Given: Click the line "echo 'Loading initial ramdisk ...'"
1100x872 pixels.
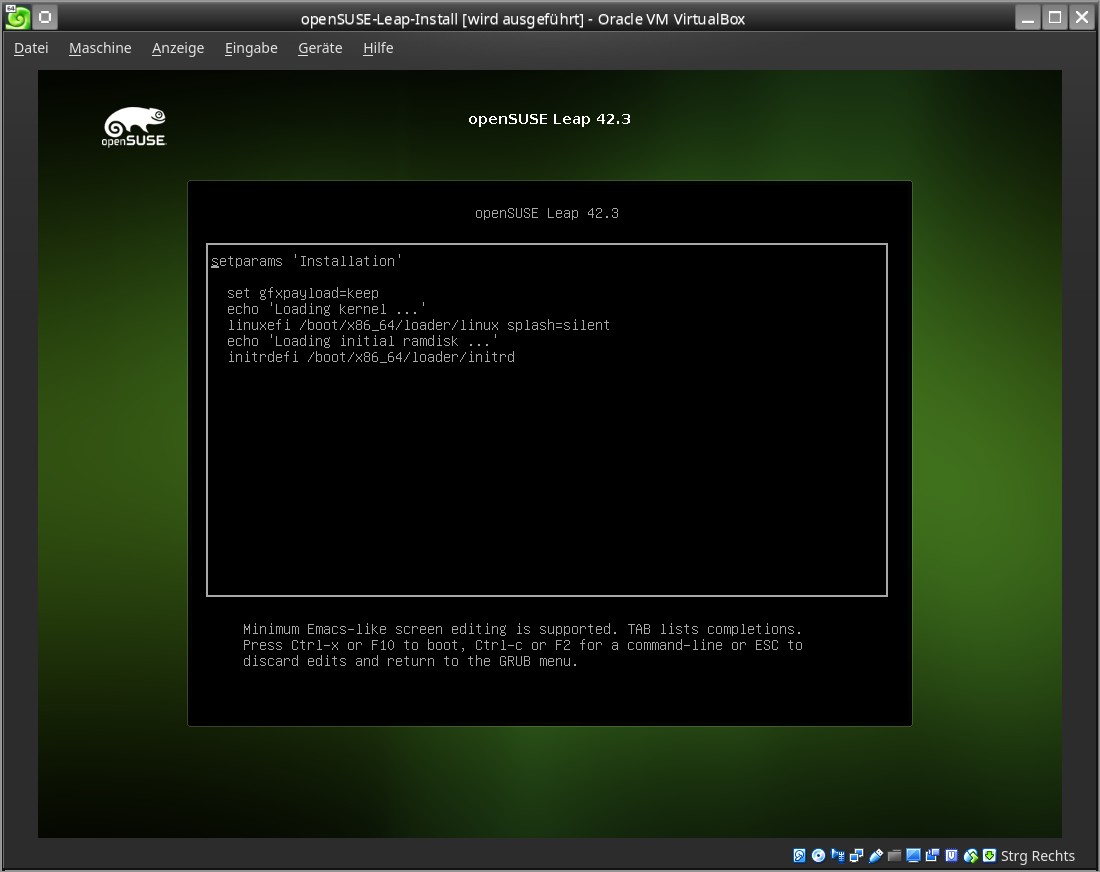Looking at the screenshot, I should pos(362,342).
